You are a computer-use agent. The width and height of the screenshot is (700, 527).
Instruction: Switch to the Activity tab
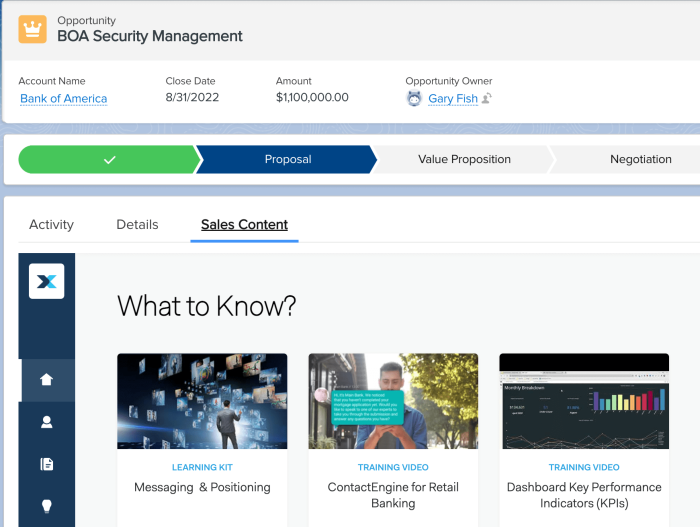[x=51, y=225]
